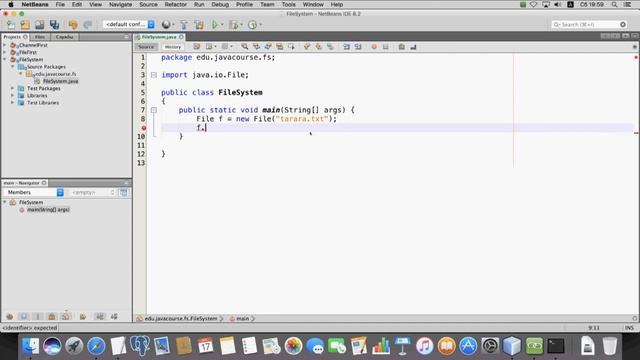Switch to Source view button
Screen dimensions: 640x360
click(x=146, y=47)
